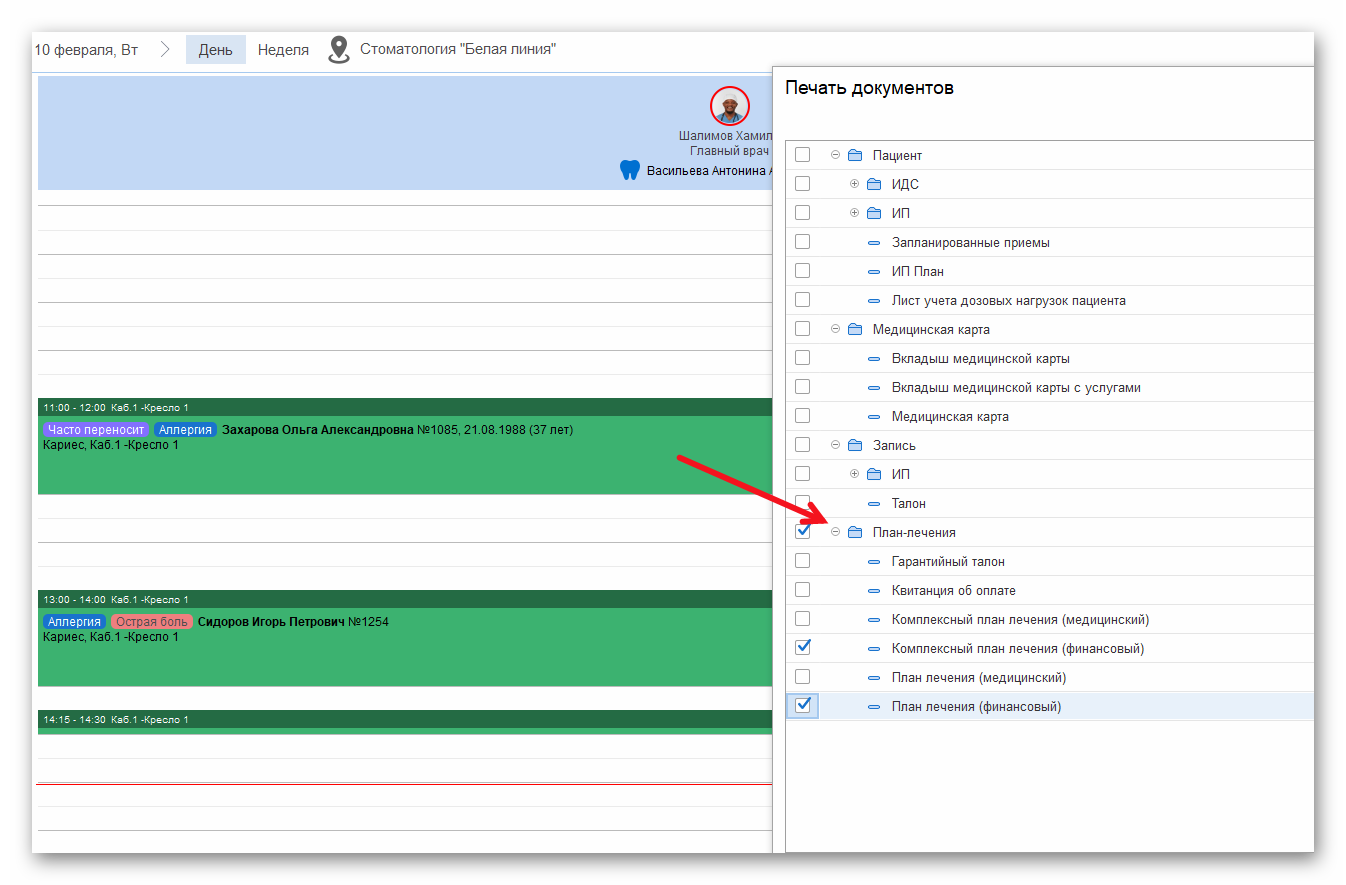Open Захарова Ольга Александровна appointment
Image resolution: width=1346 pixels, height=885 pixels.
(x=317, y=430)
